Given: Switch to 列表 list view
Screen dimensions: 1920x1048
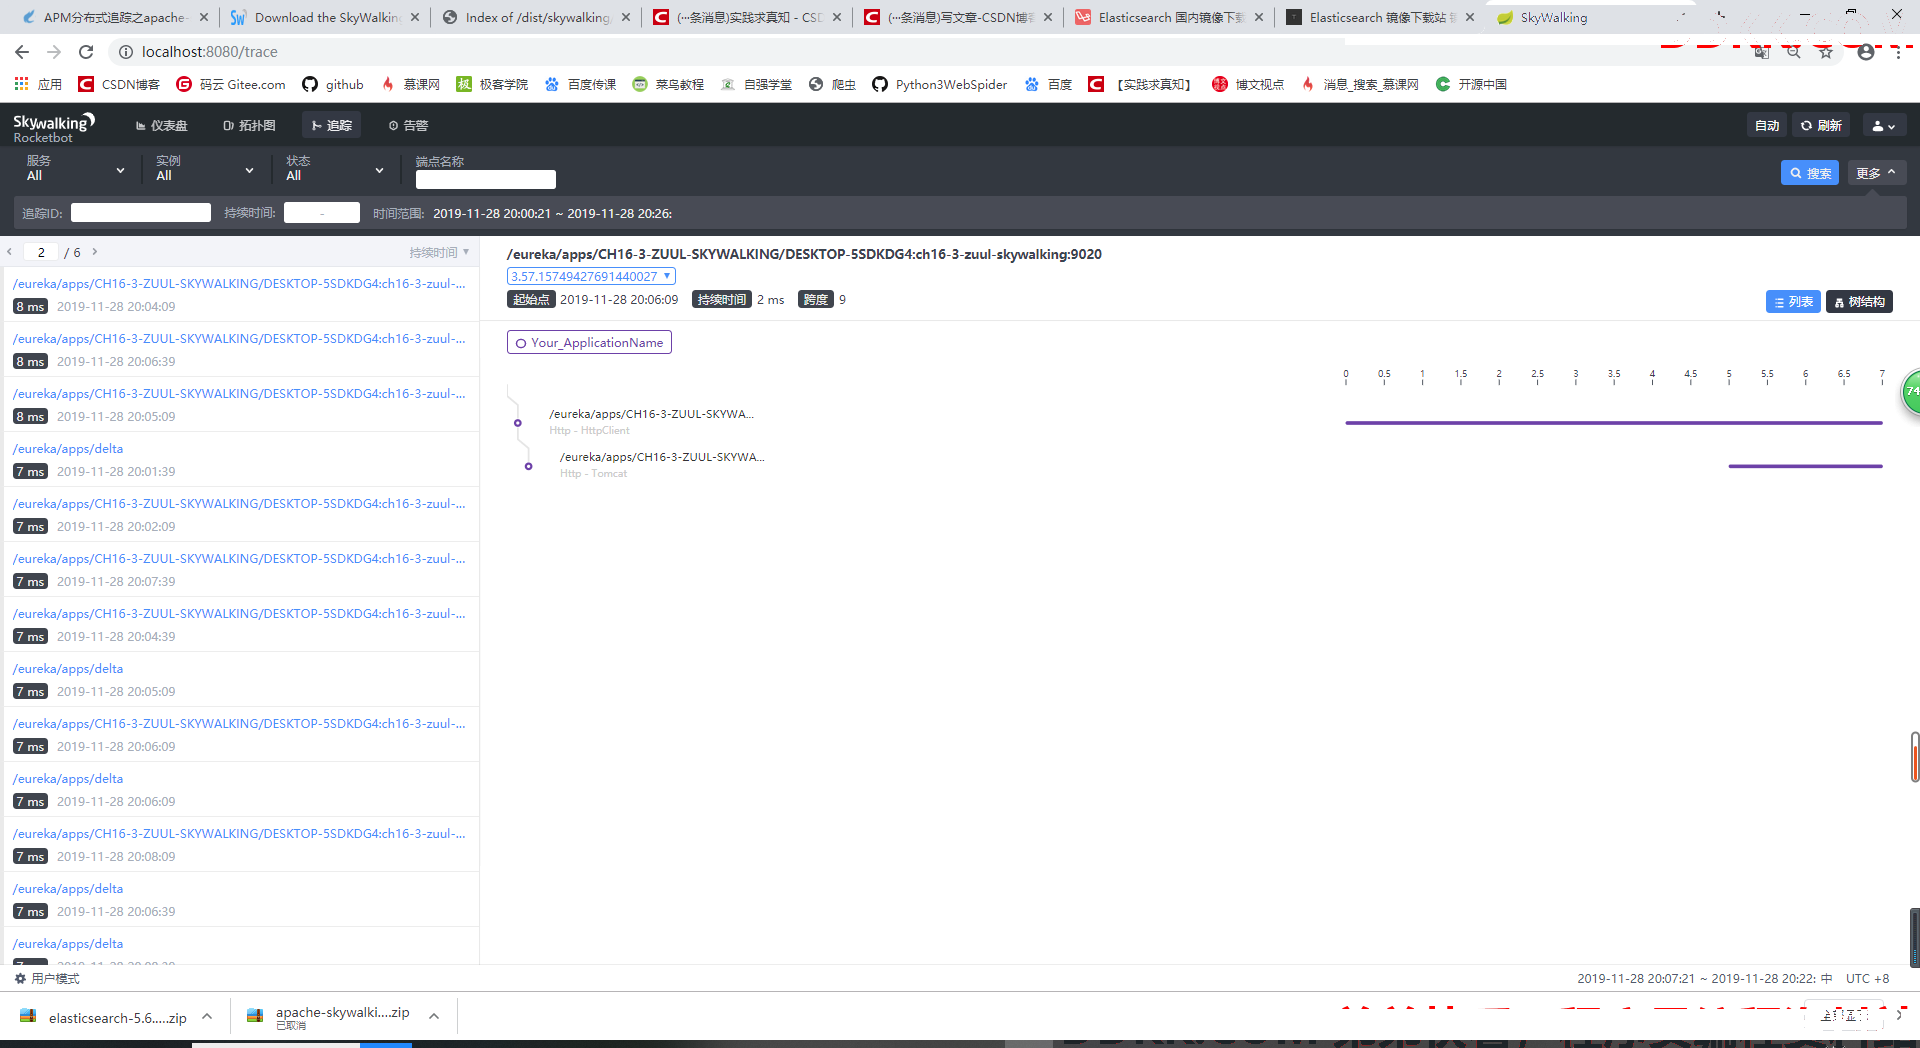Looking at the screenshot, I should tap(1793, 302).
